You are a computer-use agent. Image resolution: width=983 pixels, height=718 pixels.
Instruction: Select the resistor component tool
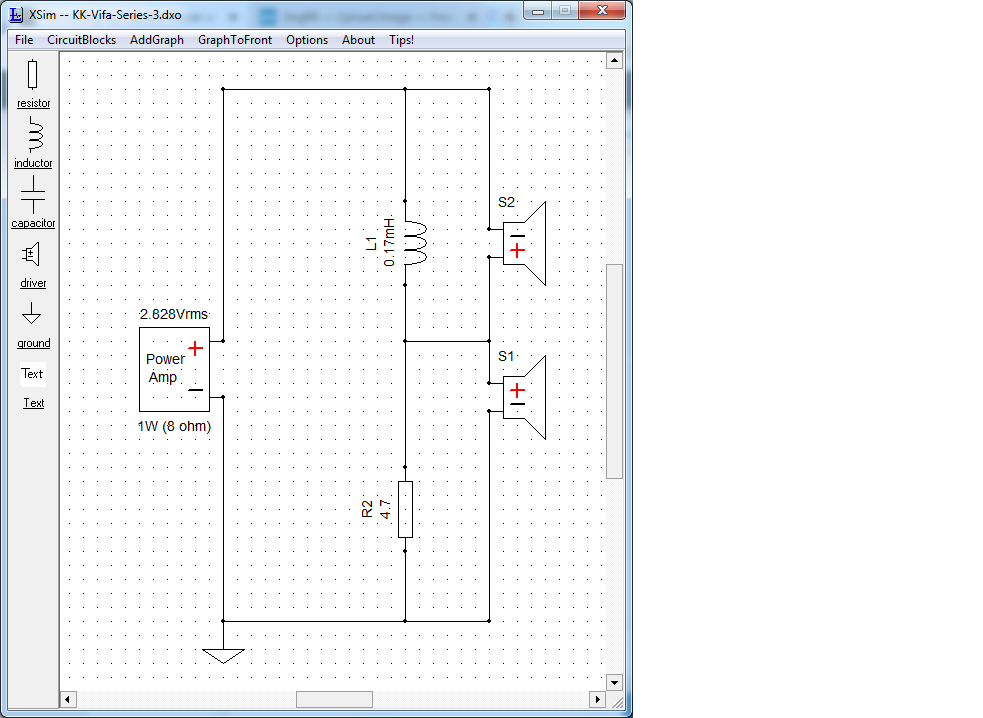[x=33, y=84]
